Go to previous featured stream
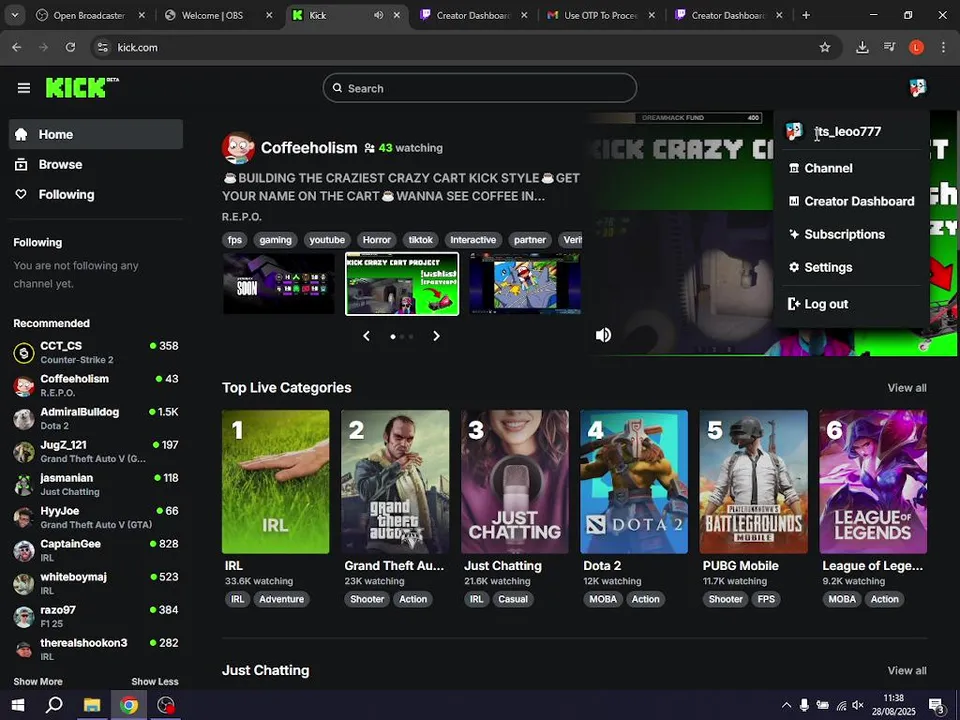 [x=366, y=336]
